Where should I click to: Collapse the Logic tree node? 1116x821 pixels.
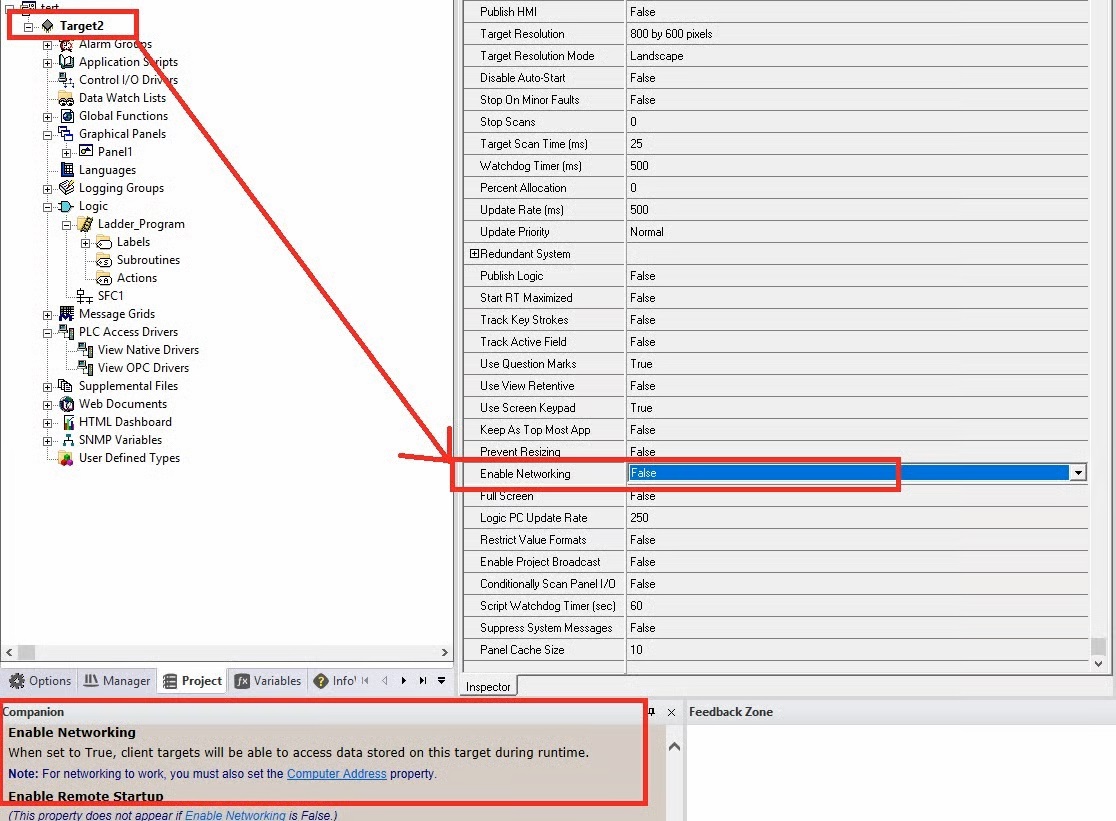(x=47, y=207)
